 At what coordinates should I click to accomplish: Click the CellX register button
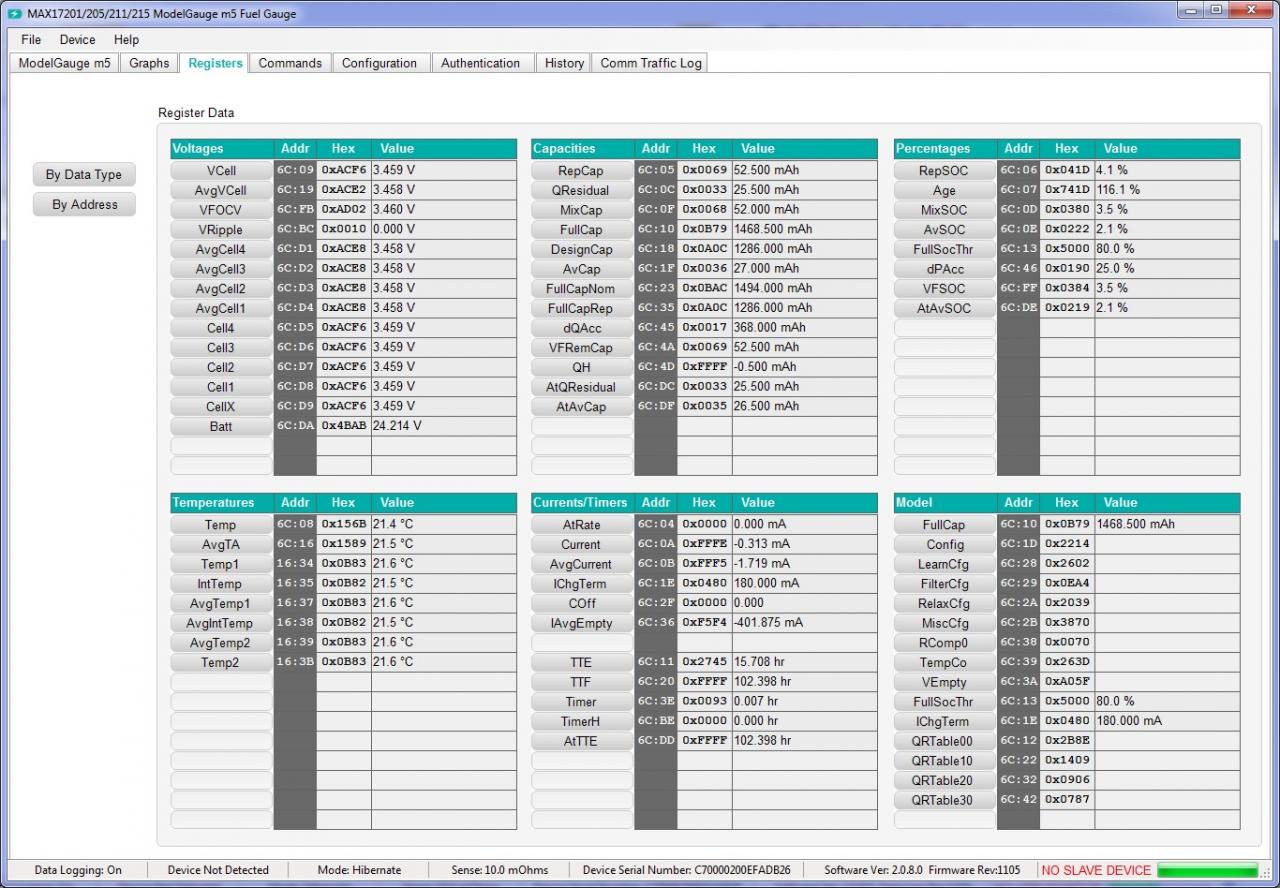(x=221, y=407)
